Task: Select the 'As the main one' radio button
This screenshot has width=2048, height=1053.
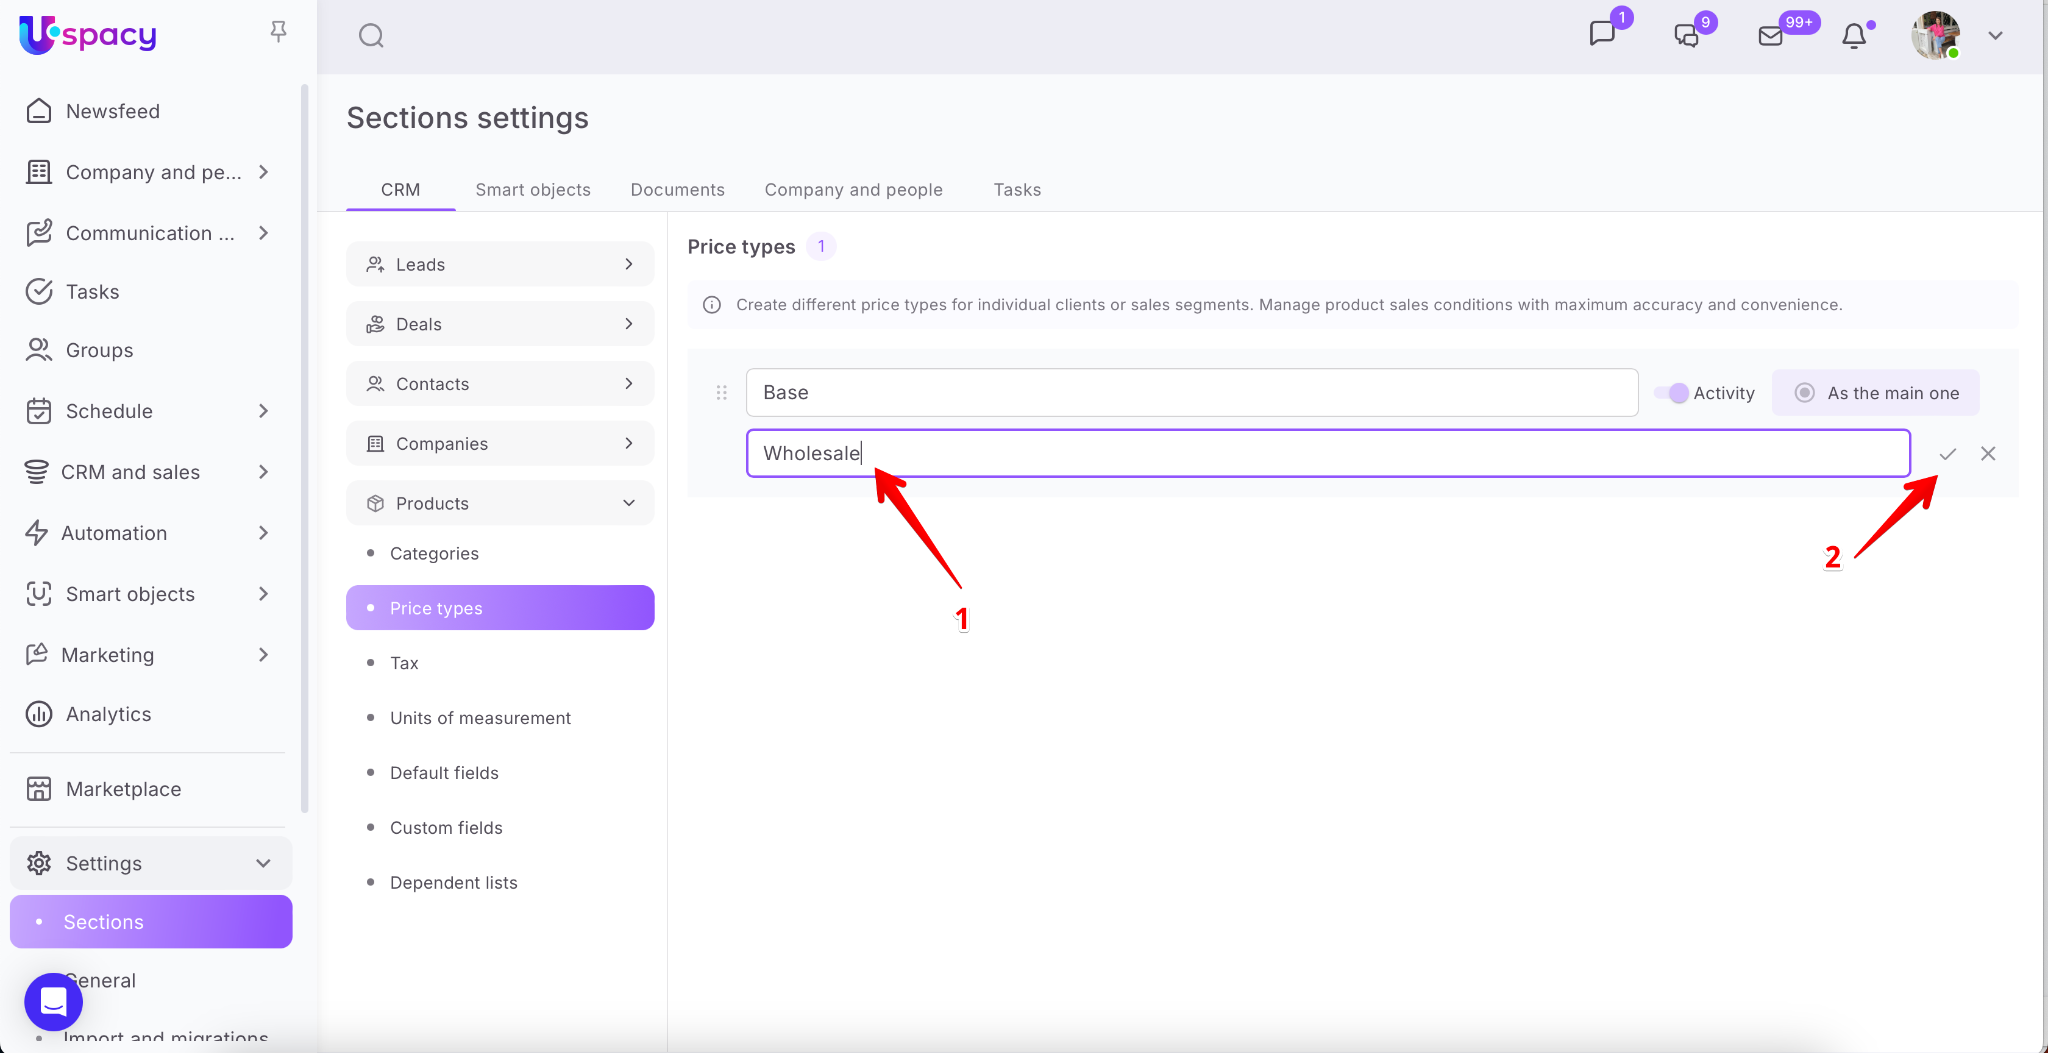Action: [1805, 393]
